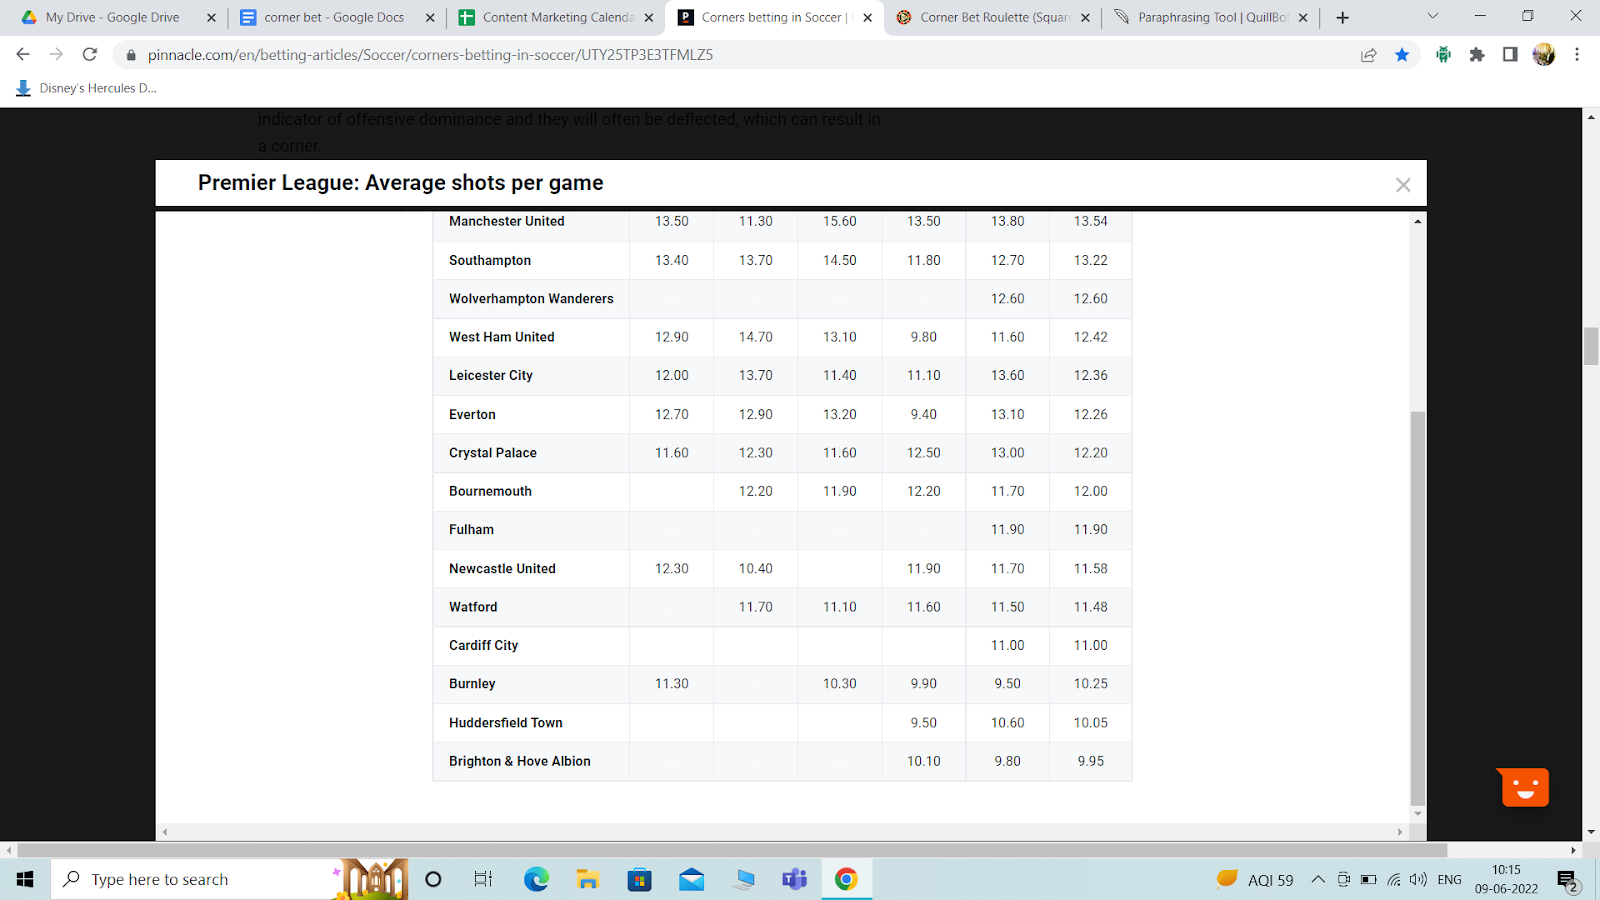Image resolution: width=1600 pixels, height=900 pixels.
Task: Open Microsoft Store from taskbar
Action: [x=640, y=879]
